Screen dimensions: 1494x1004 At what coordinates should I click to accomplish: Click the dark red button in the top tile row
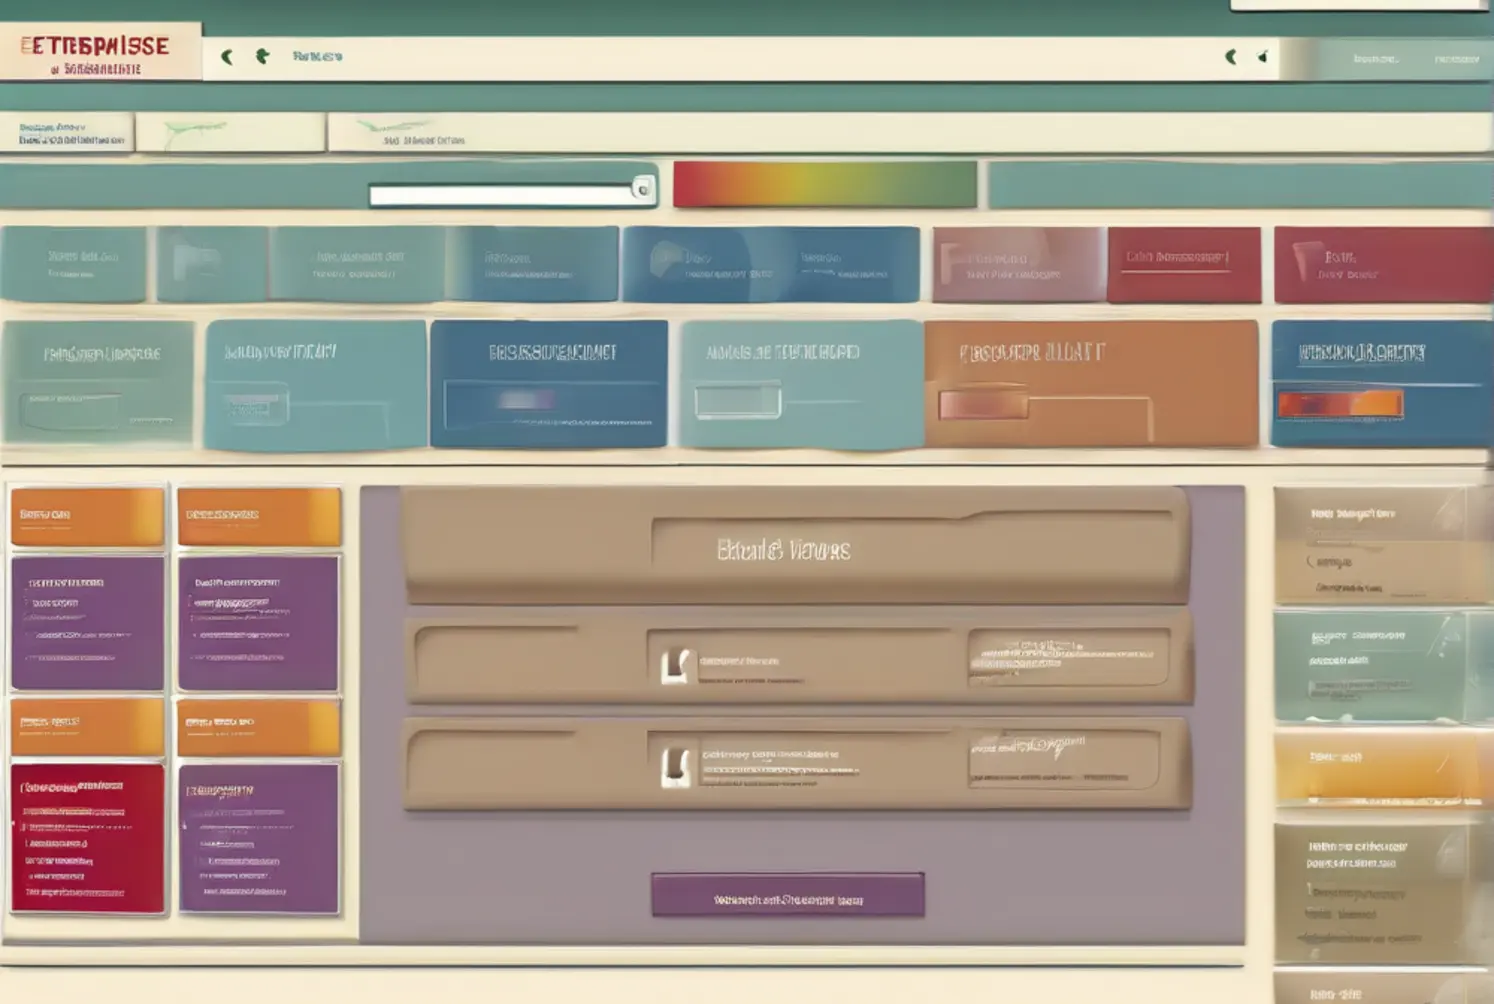(1184, 264)
